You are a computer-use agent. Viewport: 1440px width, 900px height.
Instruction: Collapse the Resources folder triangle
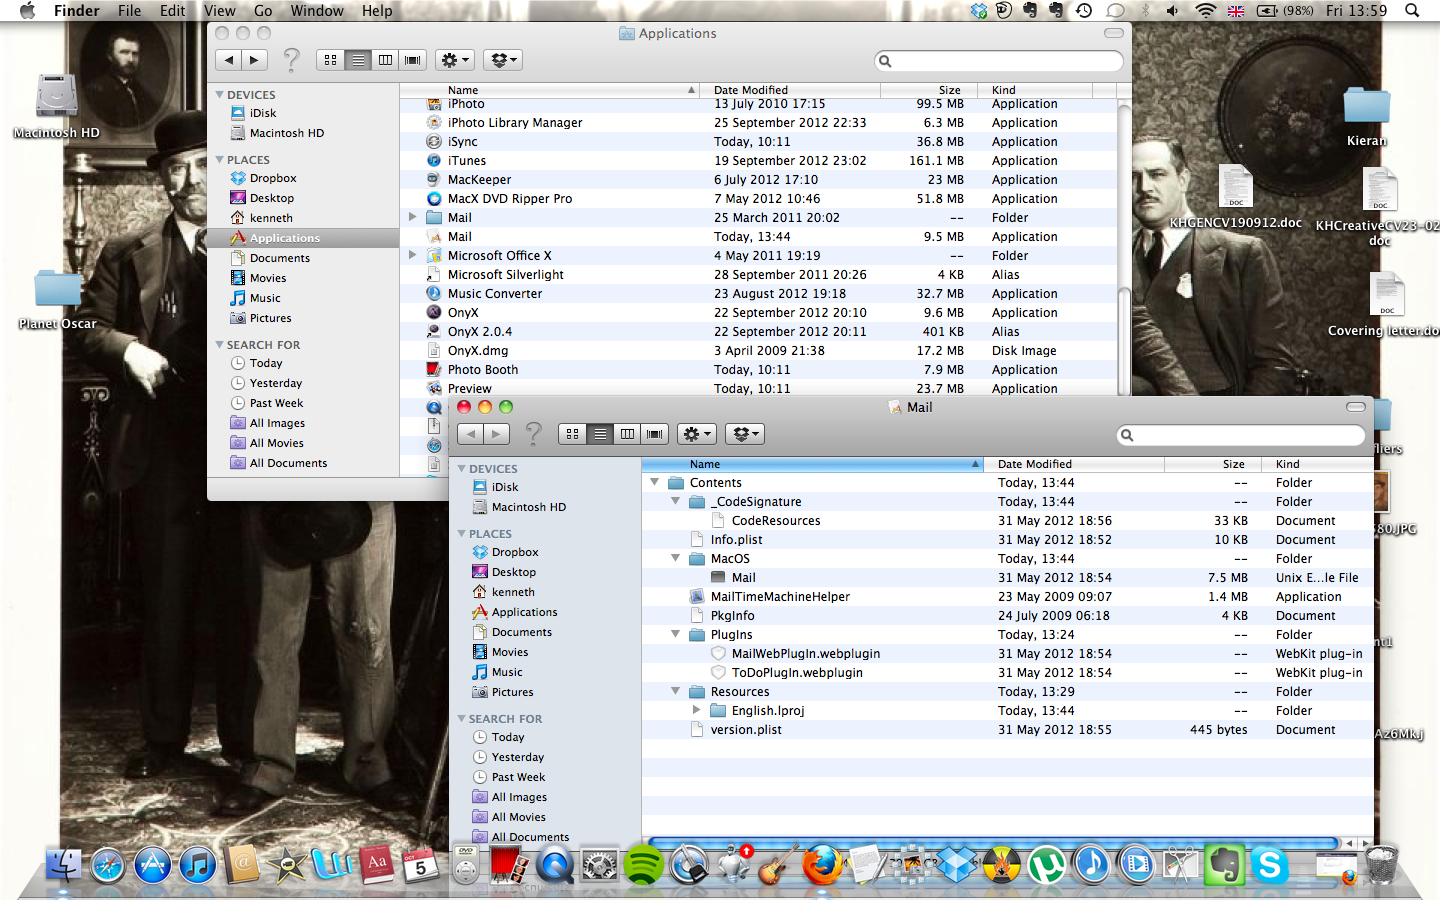(676, 691)
